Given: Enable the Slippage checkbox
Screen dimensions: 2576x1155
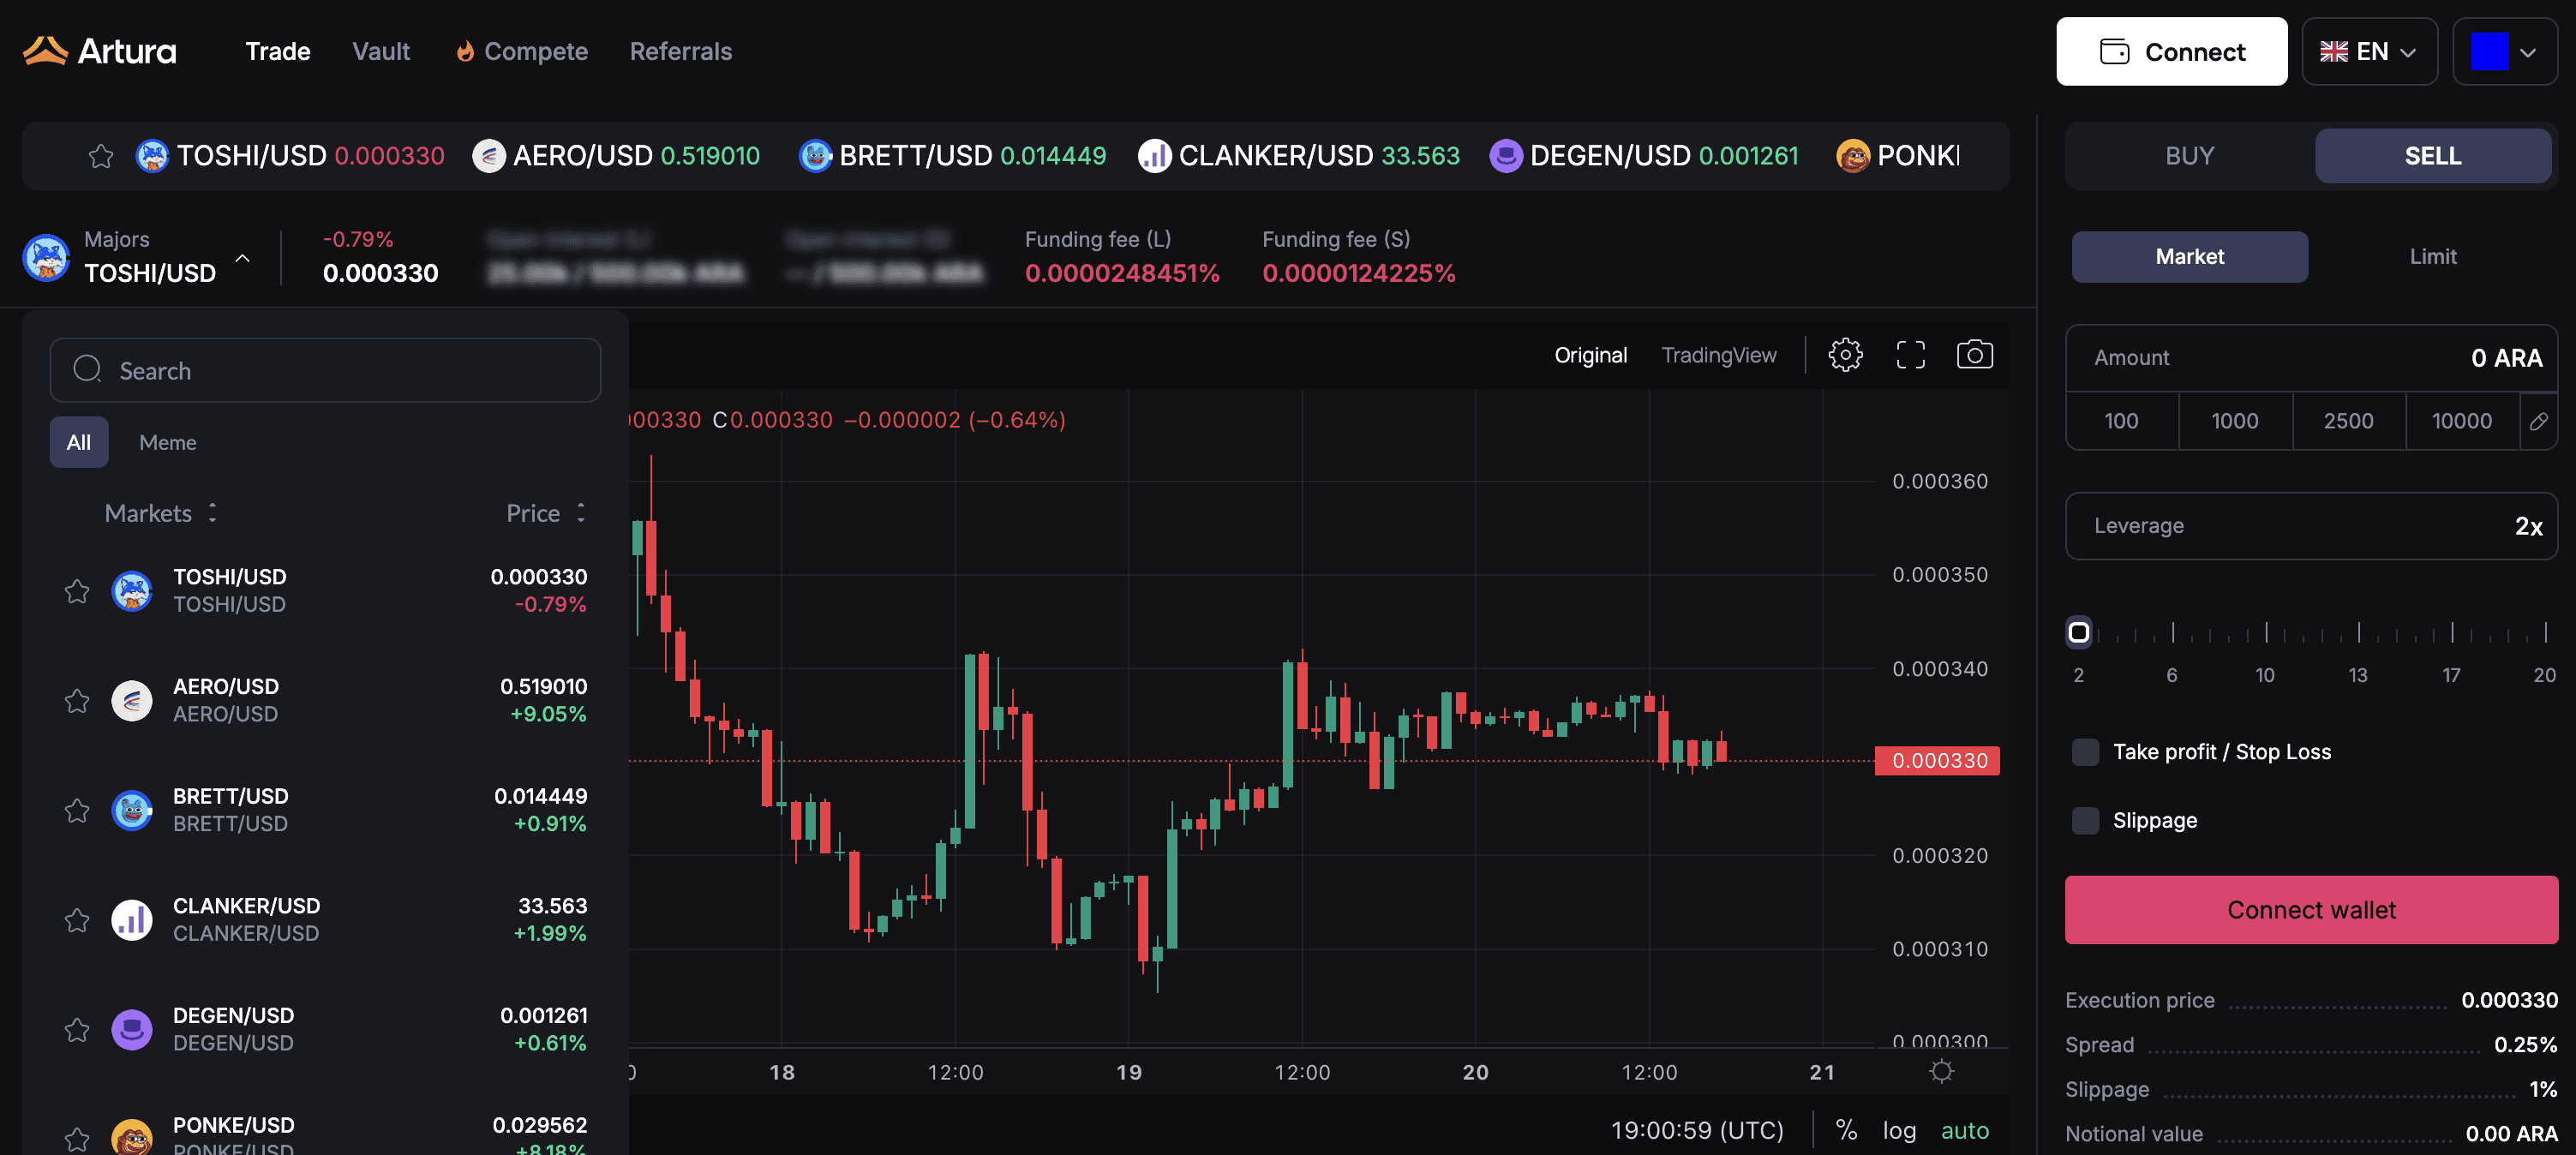Looking at the screenshot, I should [x=2086, y=821].
